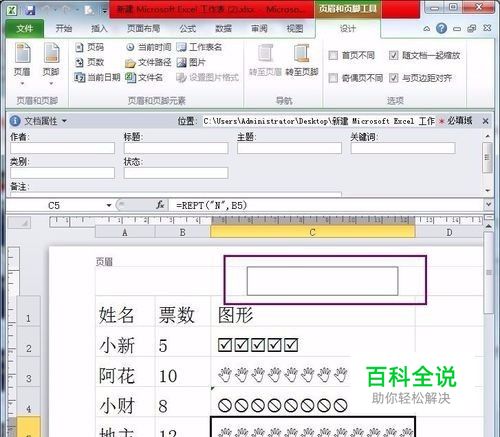Image resolution: width=500 pixels, height=437 pixels.
Task: Switch to the Data (数据) tab
Action: pos(223,29)
